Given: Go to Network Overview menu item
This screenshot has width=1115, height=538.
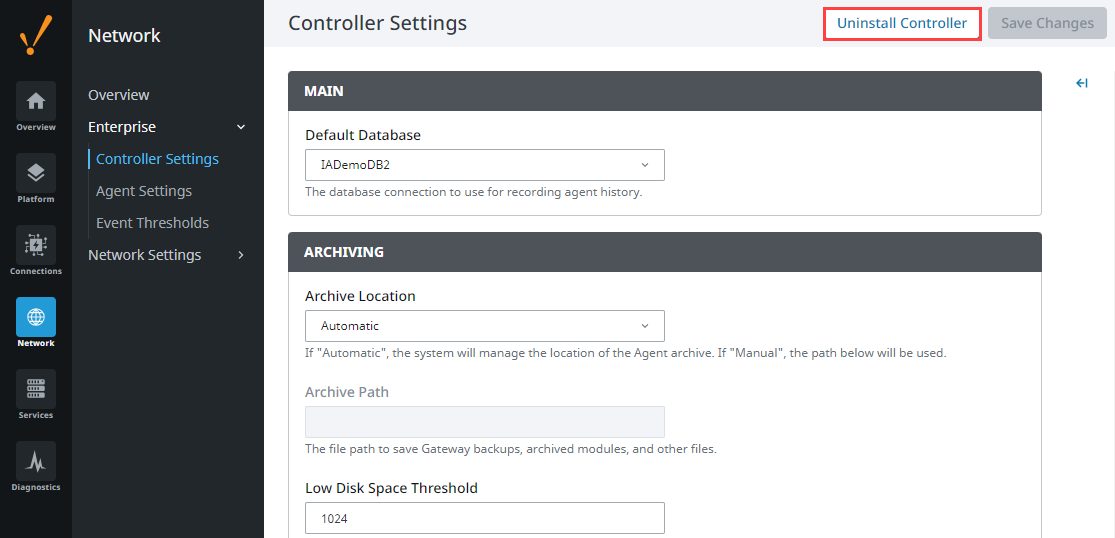Looking at the screenshot, I should coord(119,95).
